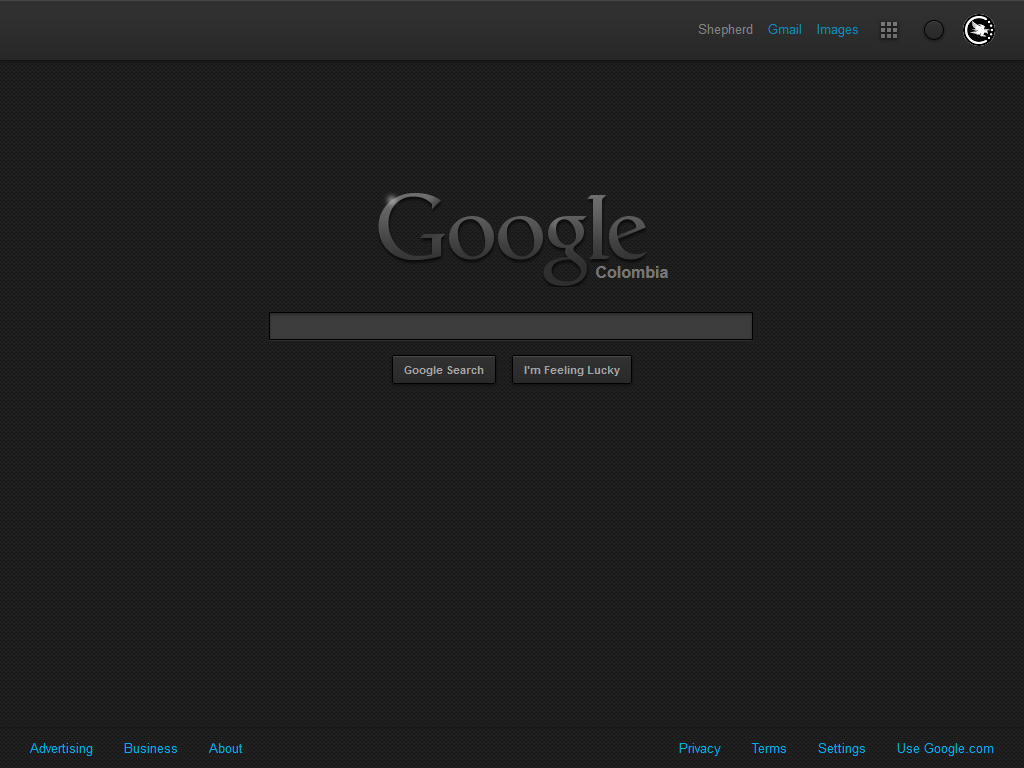Image resolution: width=1024 pixels, height=768 pixels.
Task: View the Privacy policy
Action: (x=699, y=748)
